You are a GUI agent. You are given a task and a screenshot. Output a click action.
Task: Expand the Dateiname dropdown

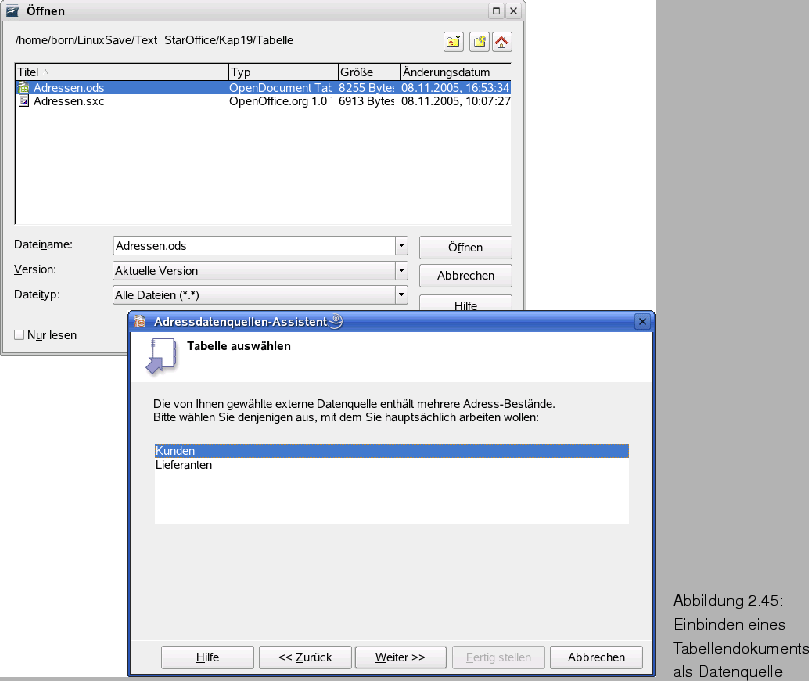pyautogui.click(x=401, y=246)
